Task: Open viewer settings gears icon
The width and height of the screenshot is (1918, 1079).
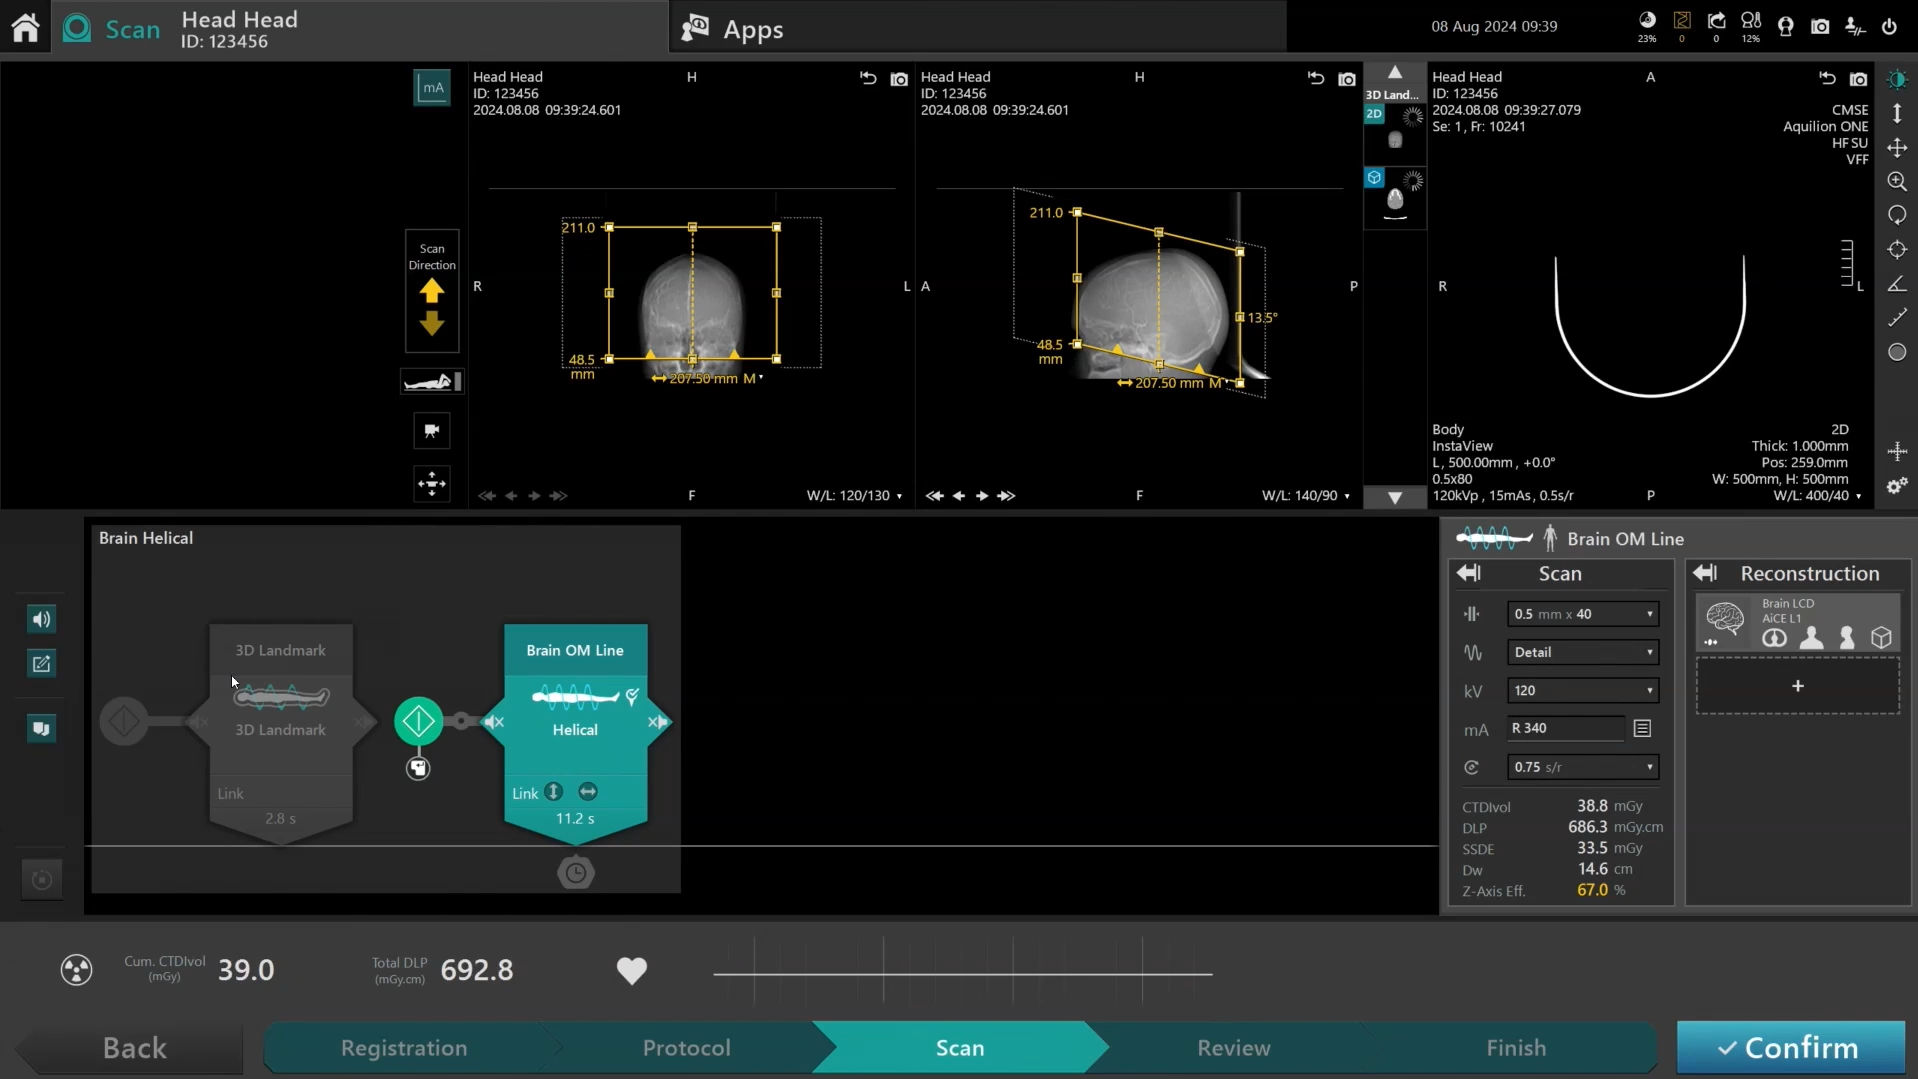Action: click(x=1896, y=486)
